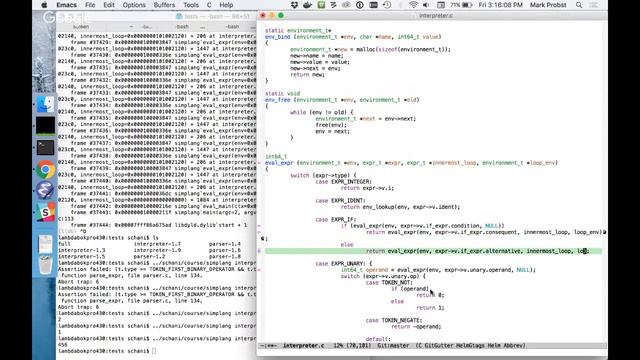Open the Edit menu
640x360 pixels.
[109, 5]
